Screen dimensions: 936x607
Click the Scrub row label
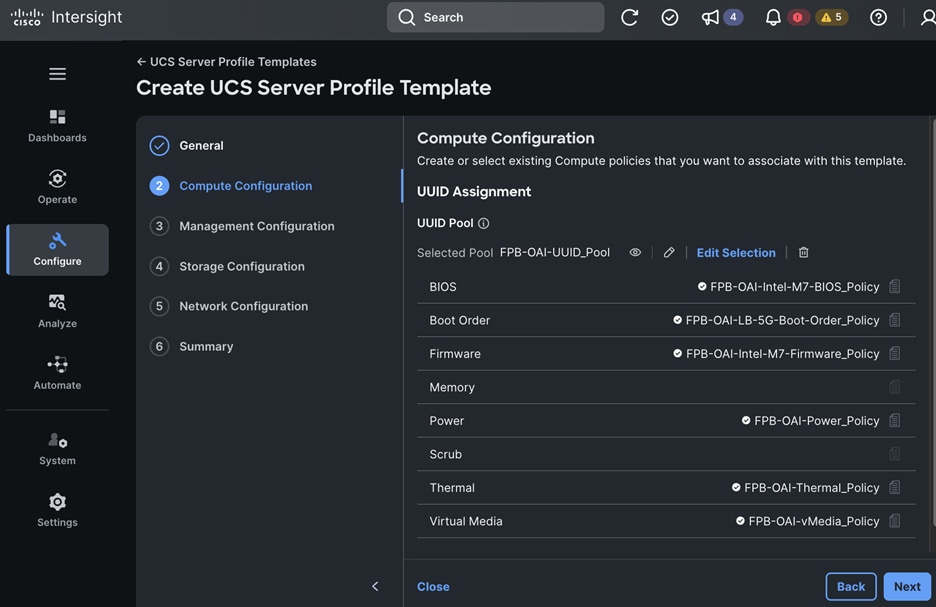click(445, 454)
